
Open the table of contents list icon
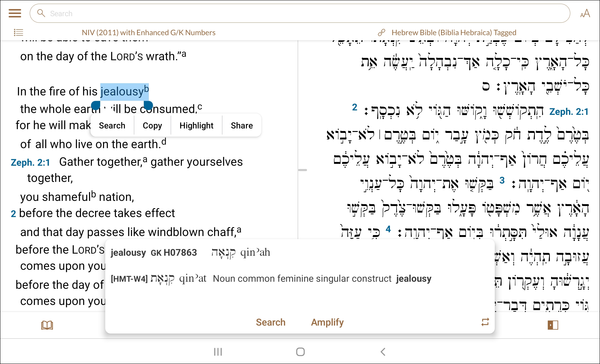[x=18, y=33]
